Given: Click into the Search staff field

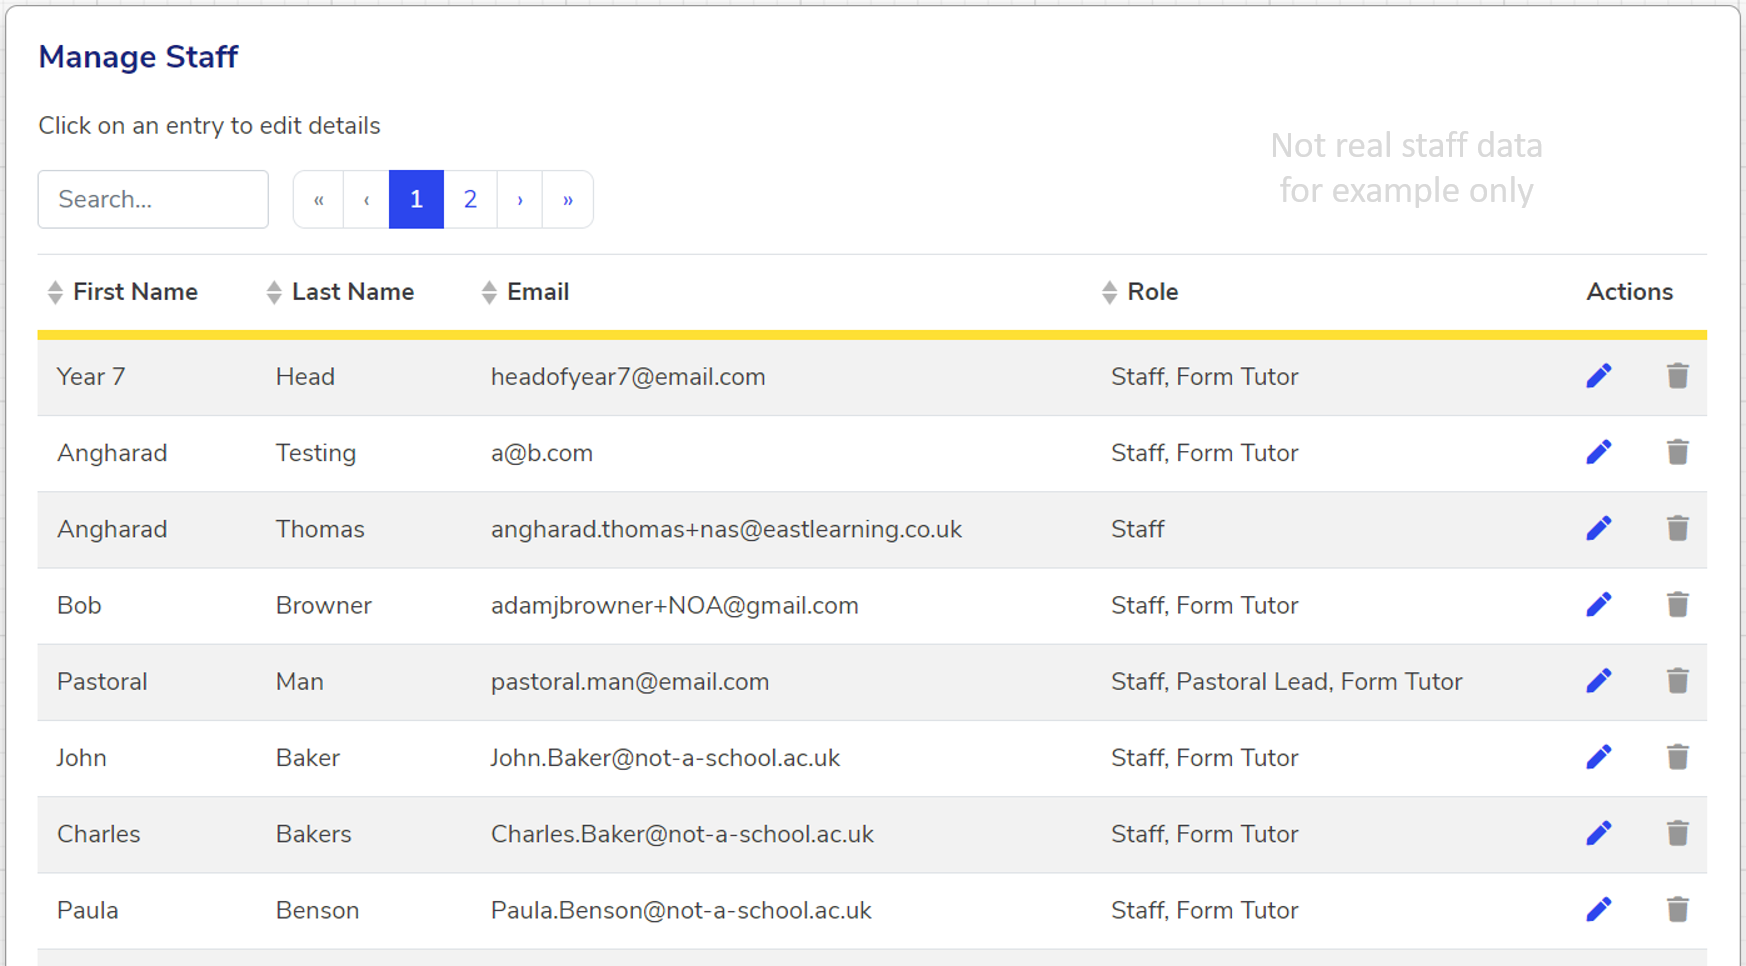Looking at the screenshot, I should click(153, 199).
